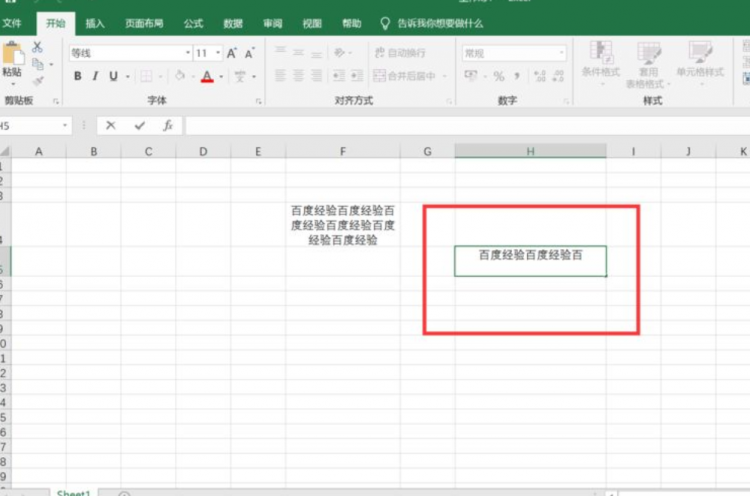Toggle Middle Align for cell text

click(298, 52)
